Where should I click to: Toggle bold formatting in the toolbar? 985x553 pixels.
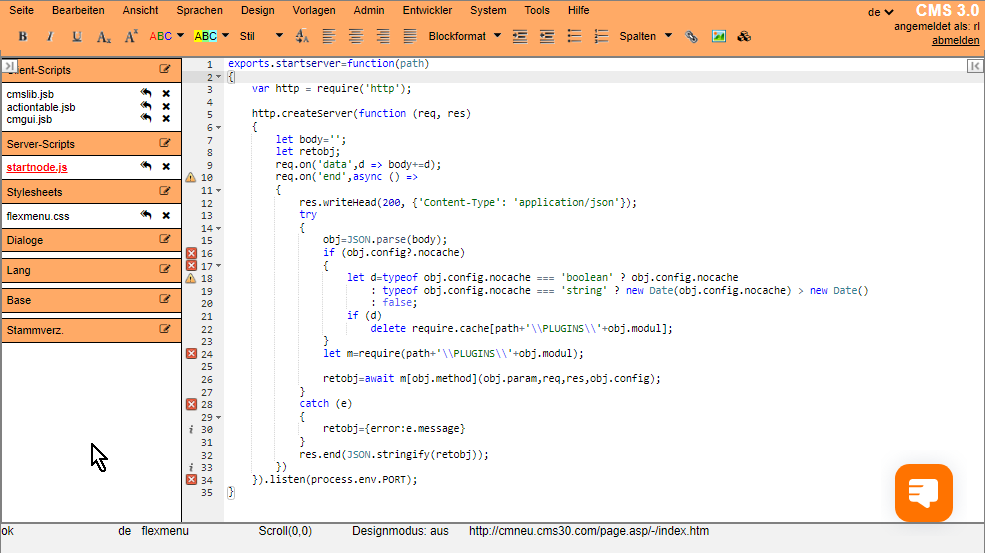(23, 36)
